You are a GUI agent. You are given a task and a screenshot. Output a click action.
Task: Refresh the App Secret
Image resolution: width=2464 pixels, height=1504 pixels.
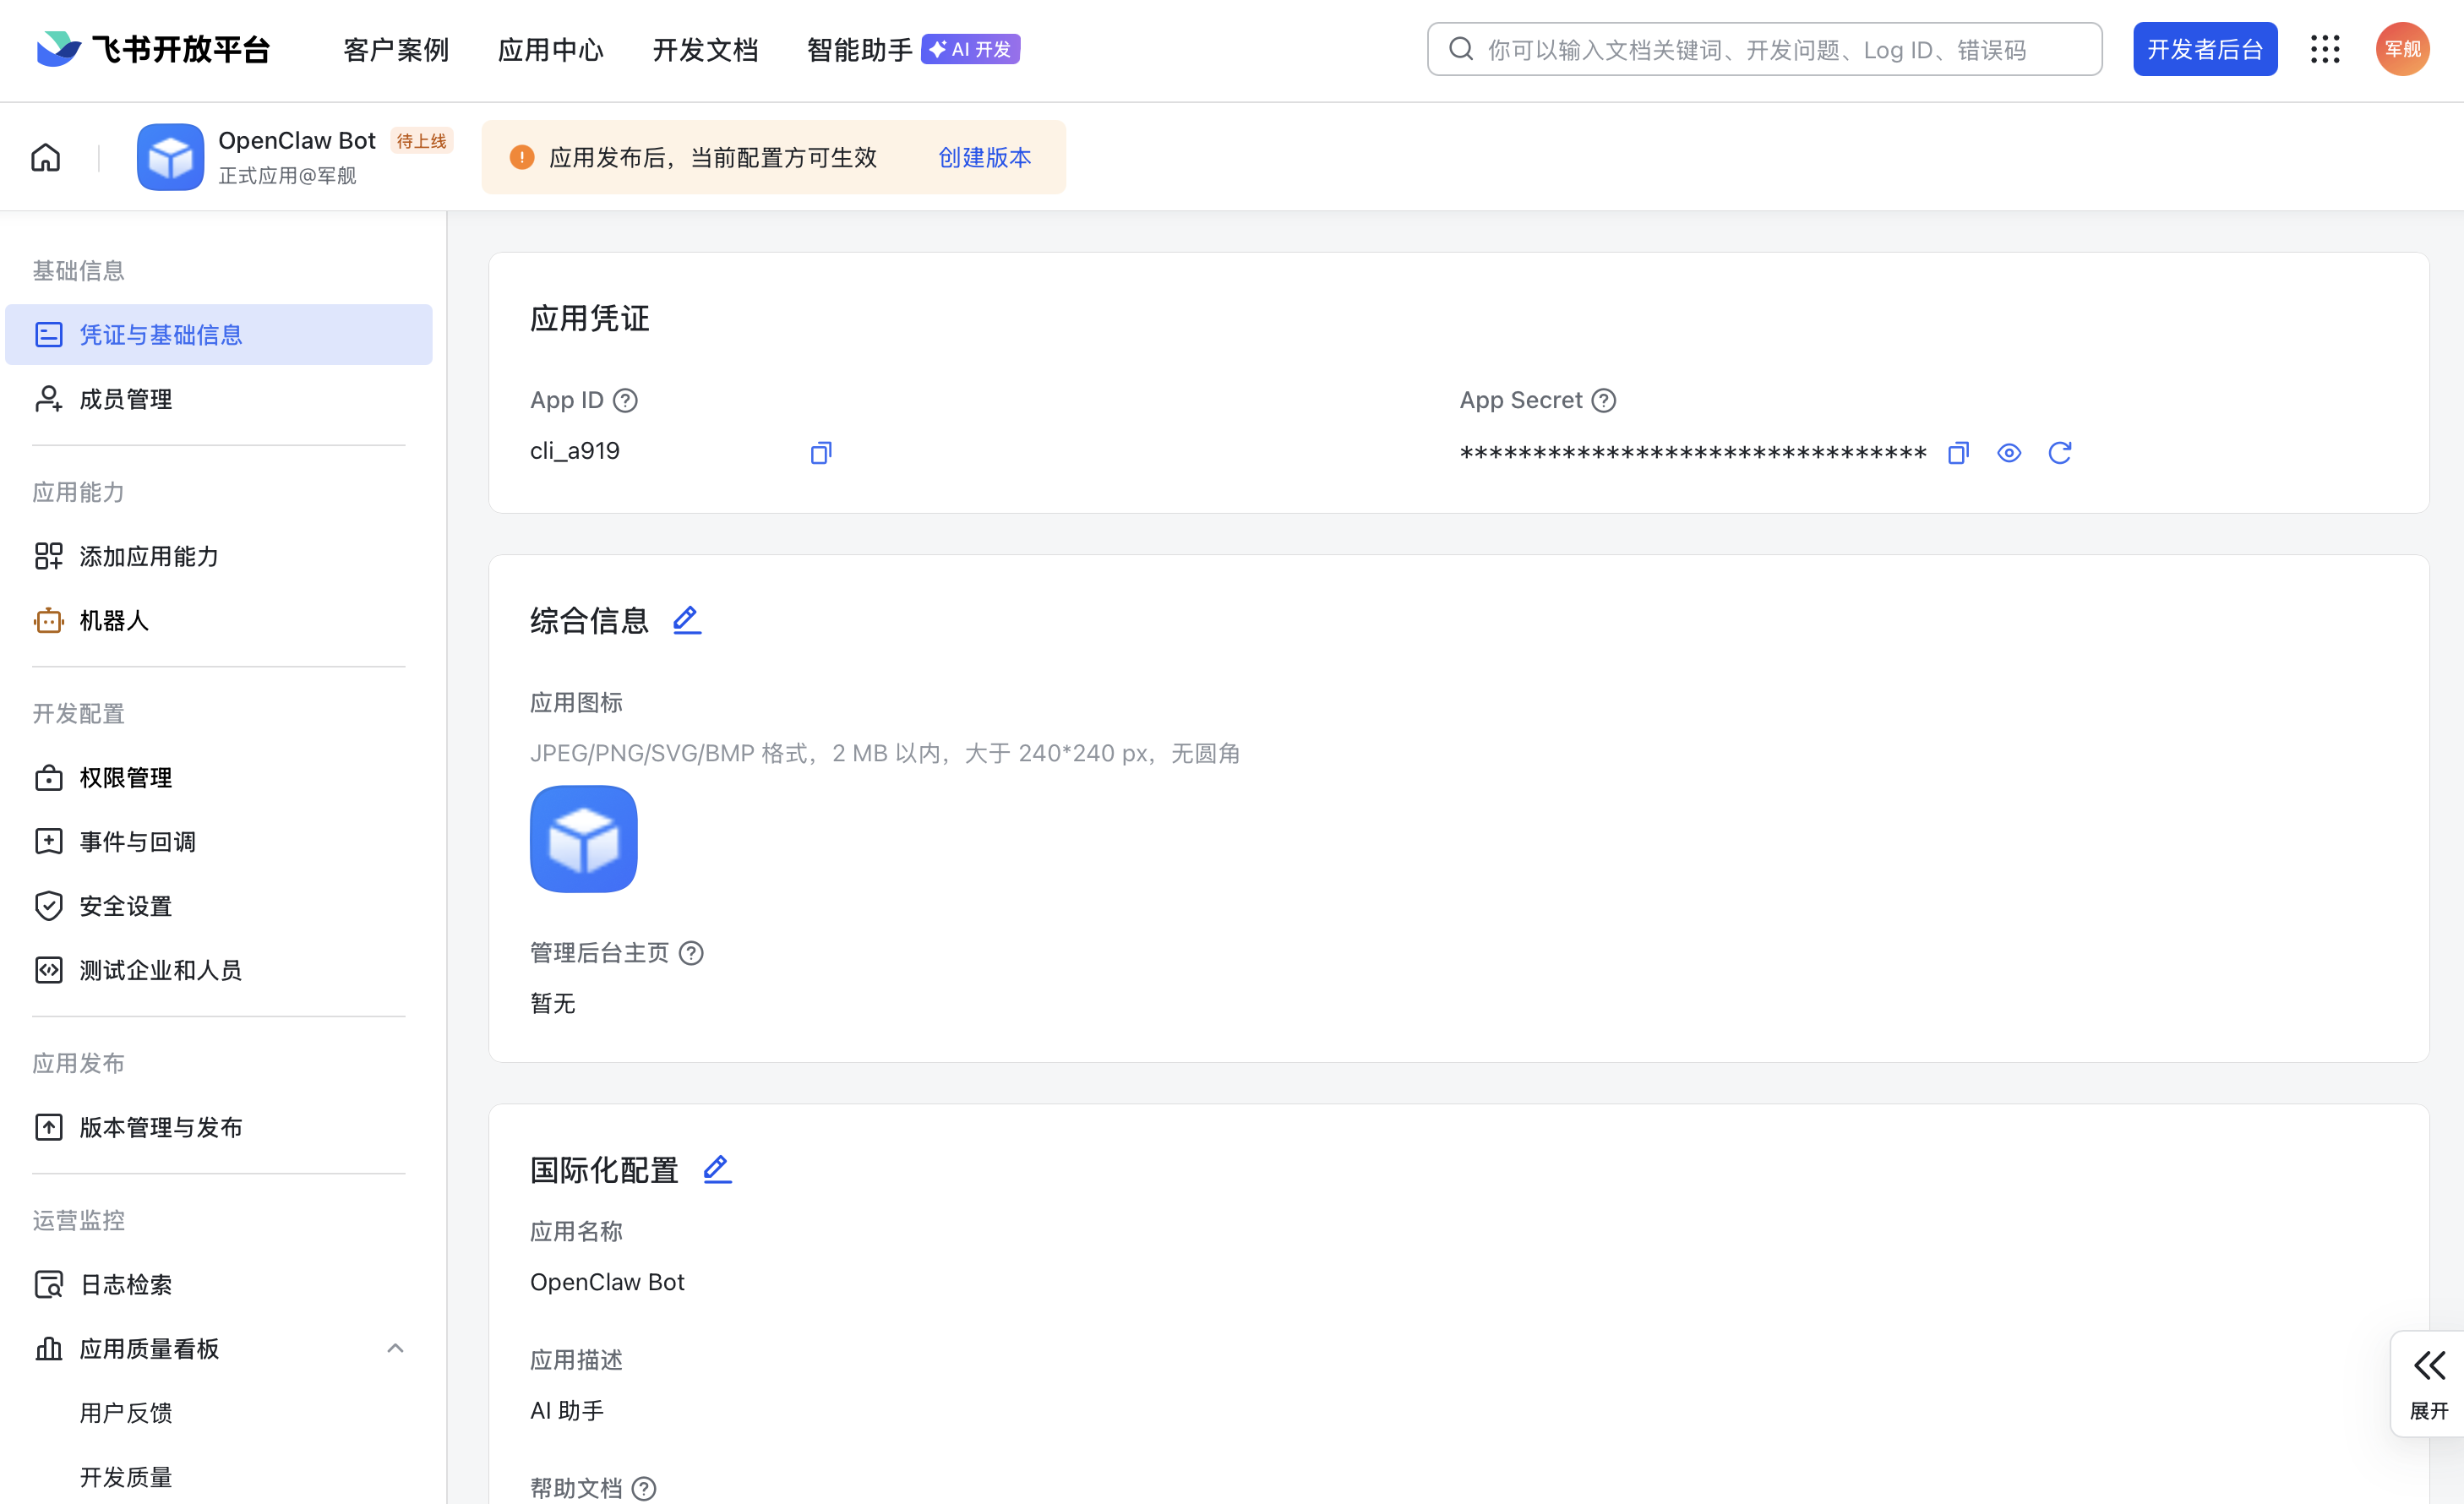(2059, 453)
